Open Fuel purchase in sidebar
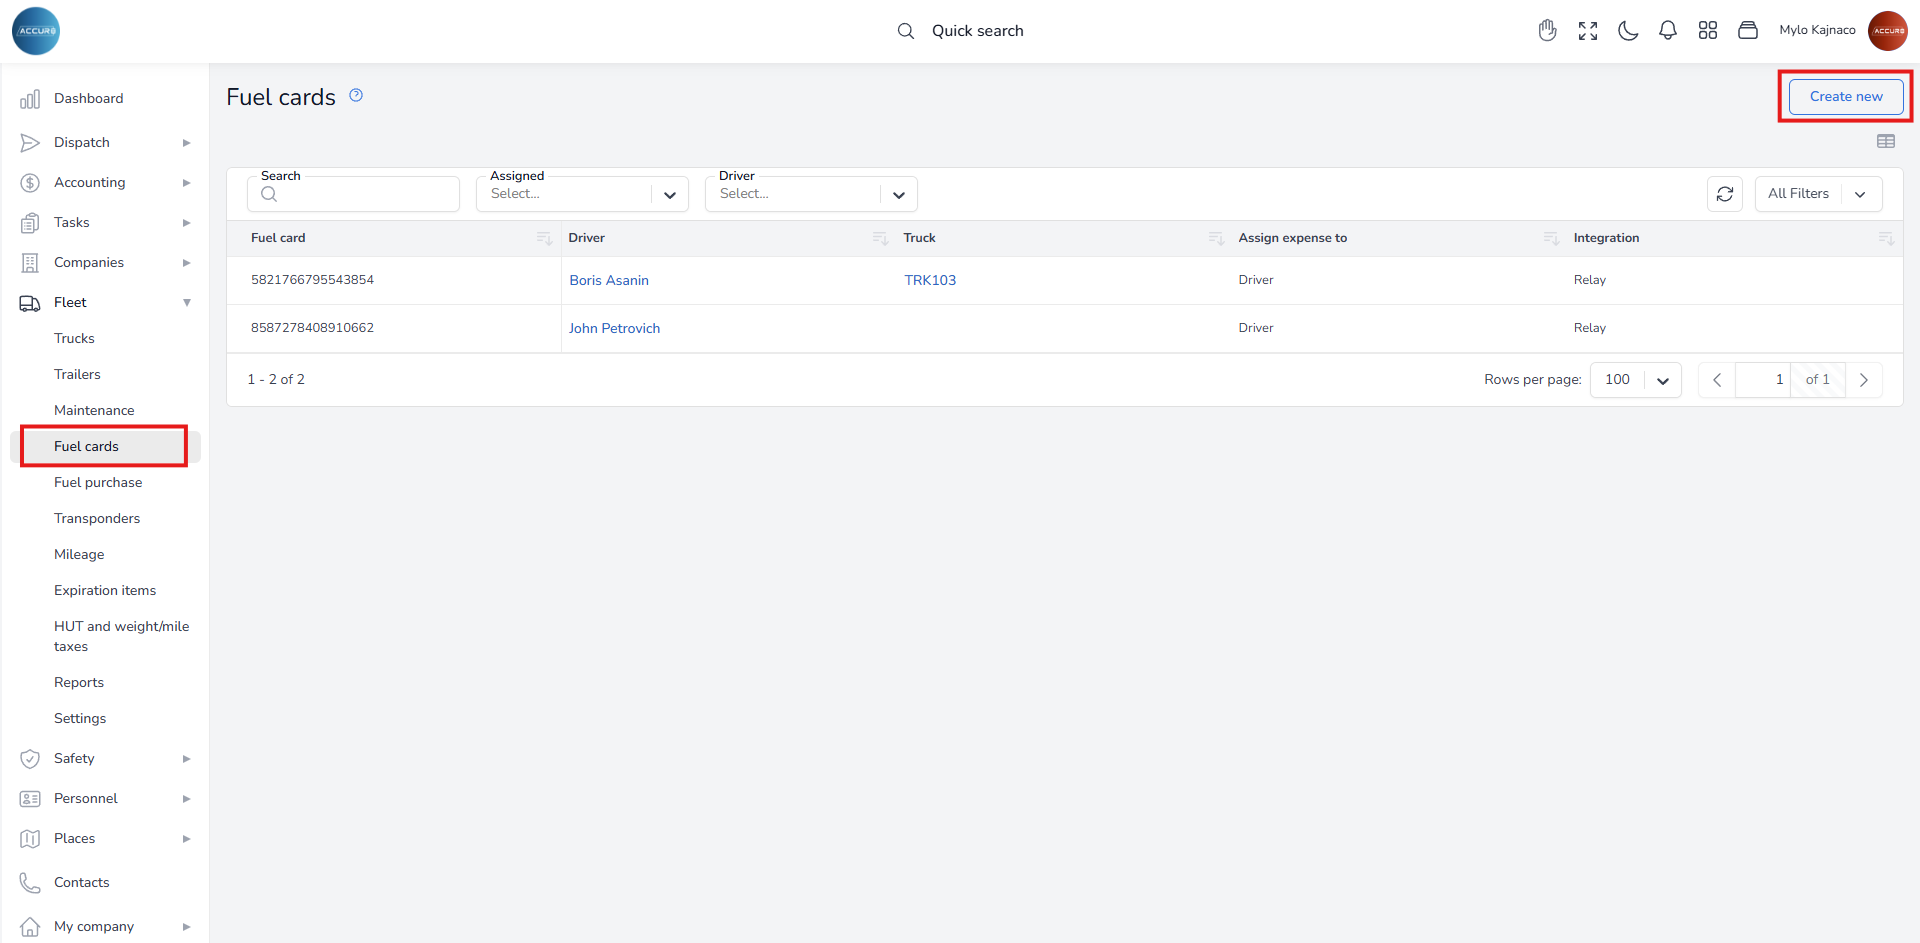 pos(98,482)
